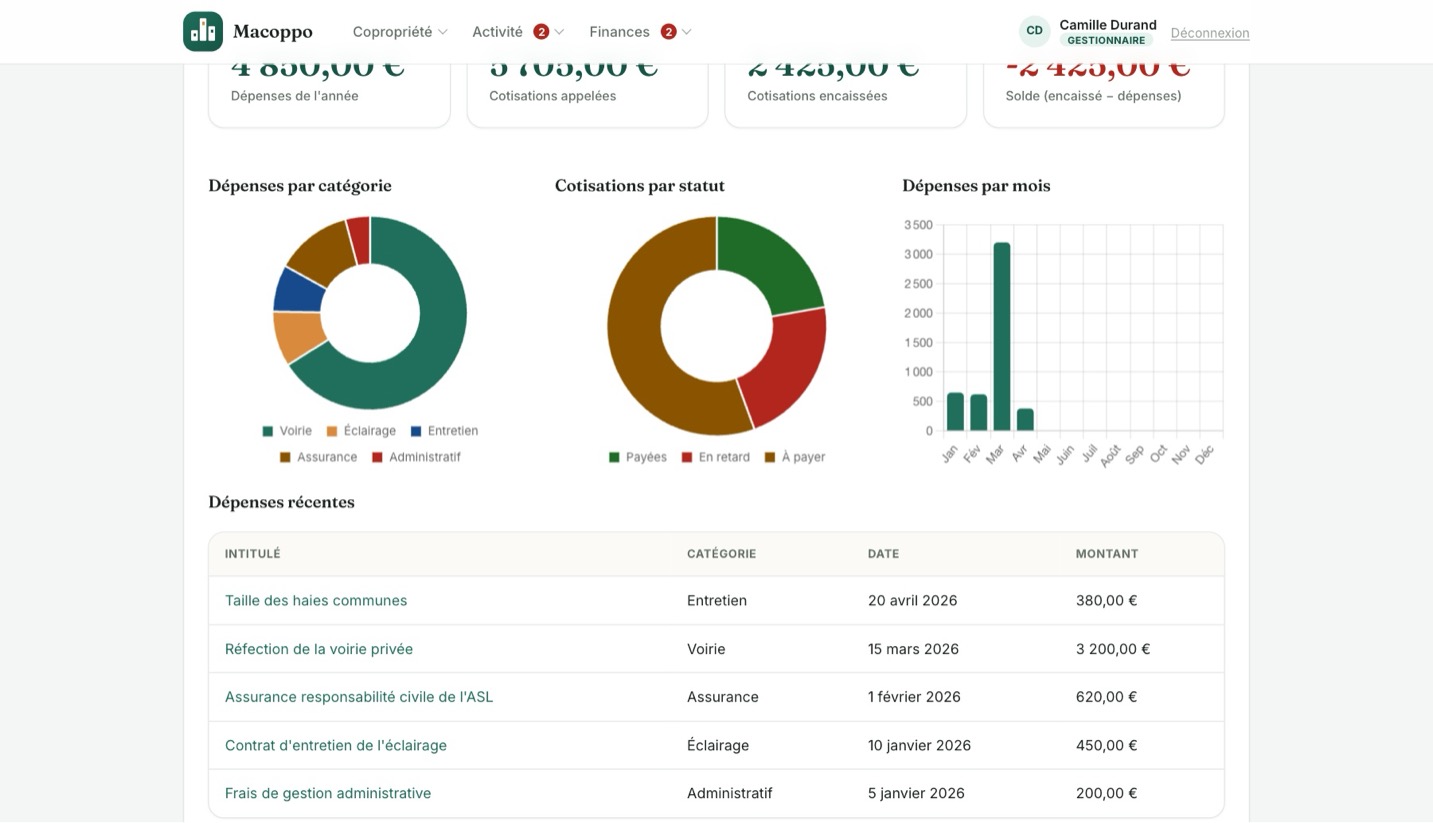Open the Frais de gestion administrative expense
1433x823 pixels.
coord(328,793)
